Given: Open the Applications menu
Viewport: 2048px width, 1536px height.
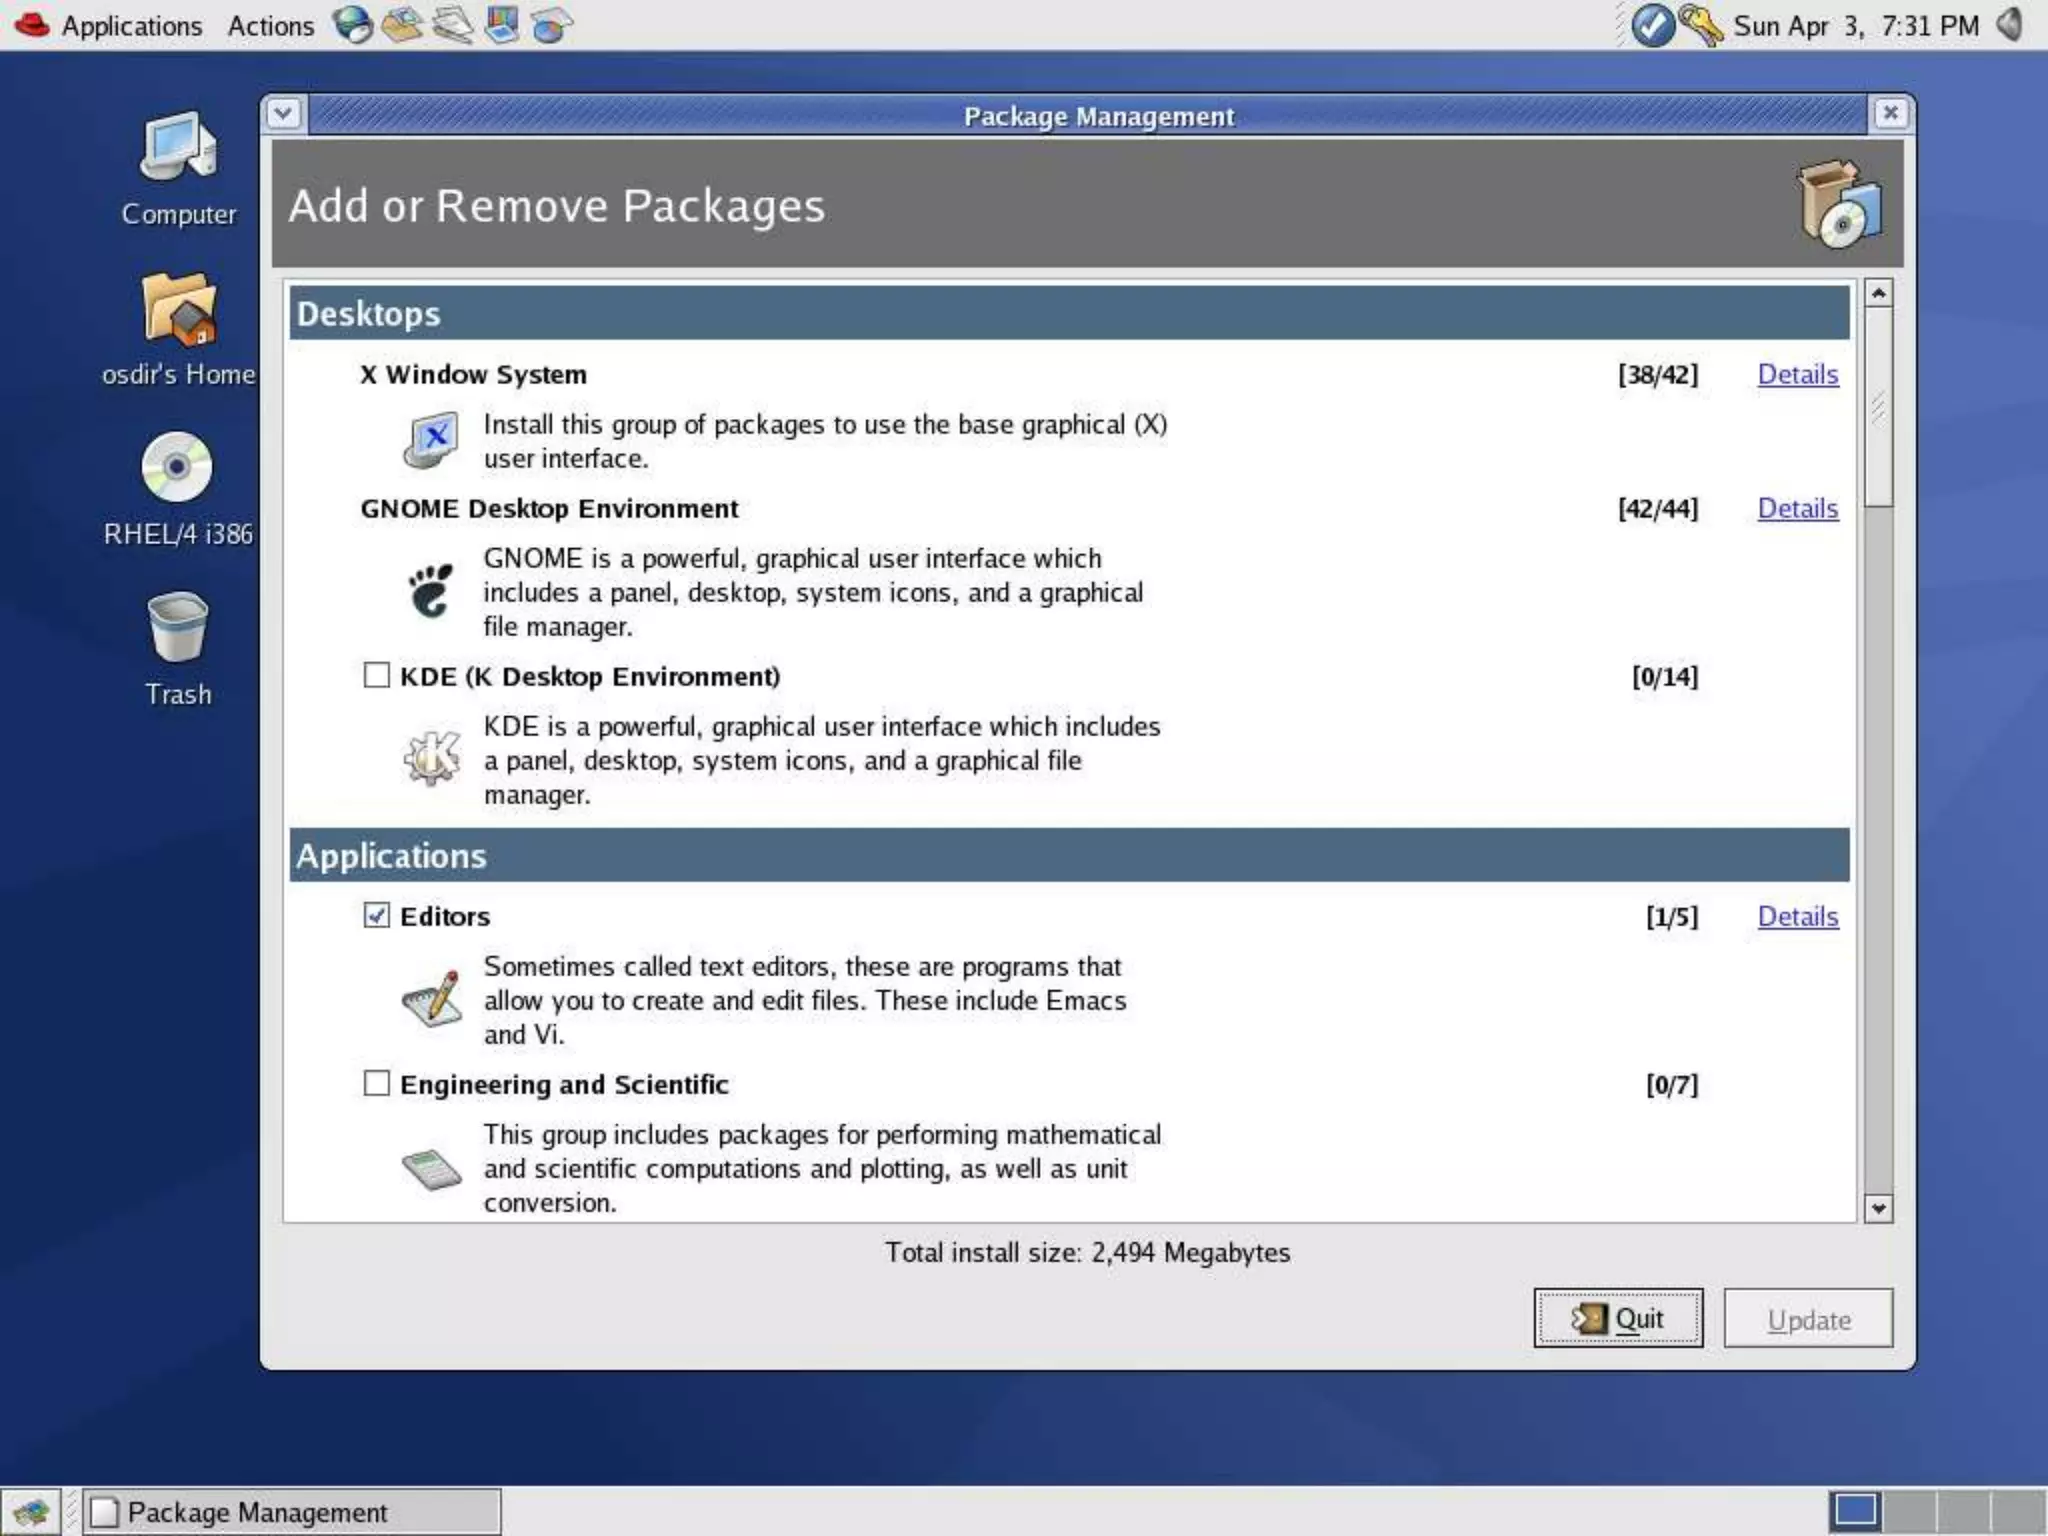Looking at the screenshot, I should tap(130, 25).
